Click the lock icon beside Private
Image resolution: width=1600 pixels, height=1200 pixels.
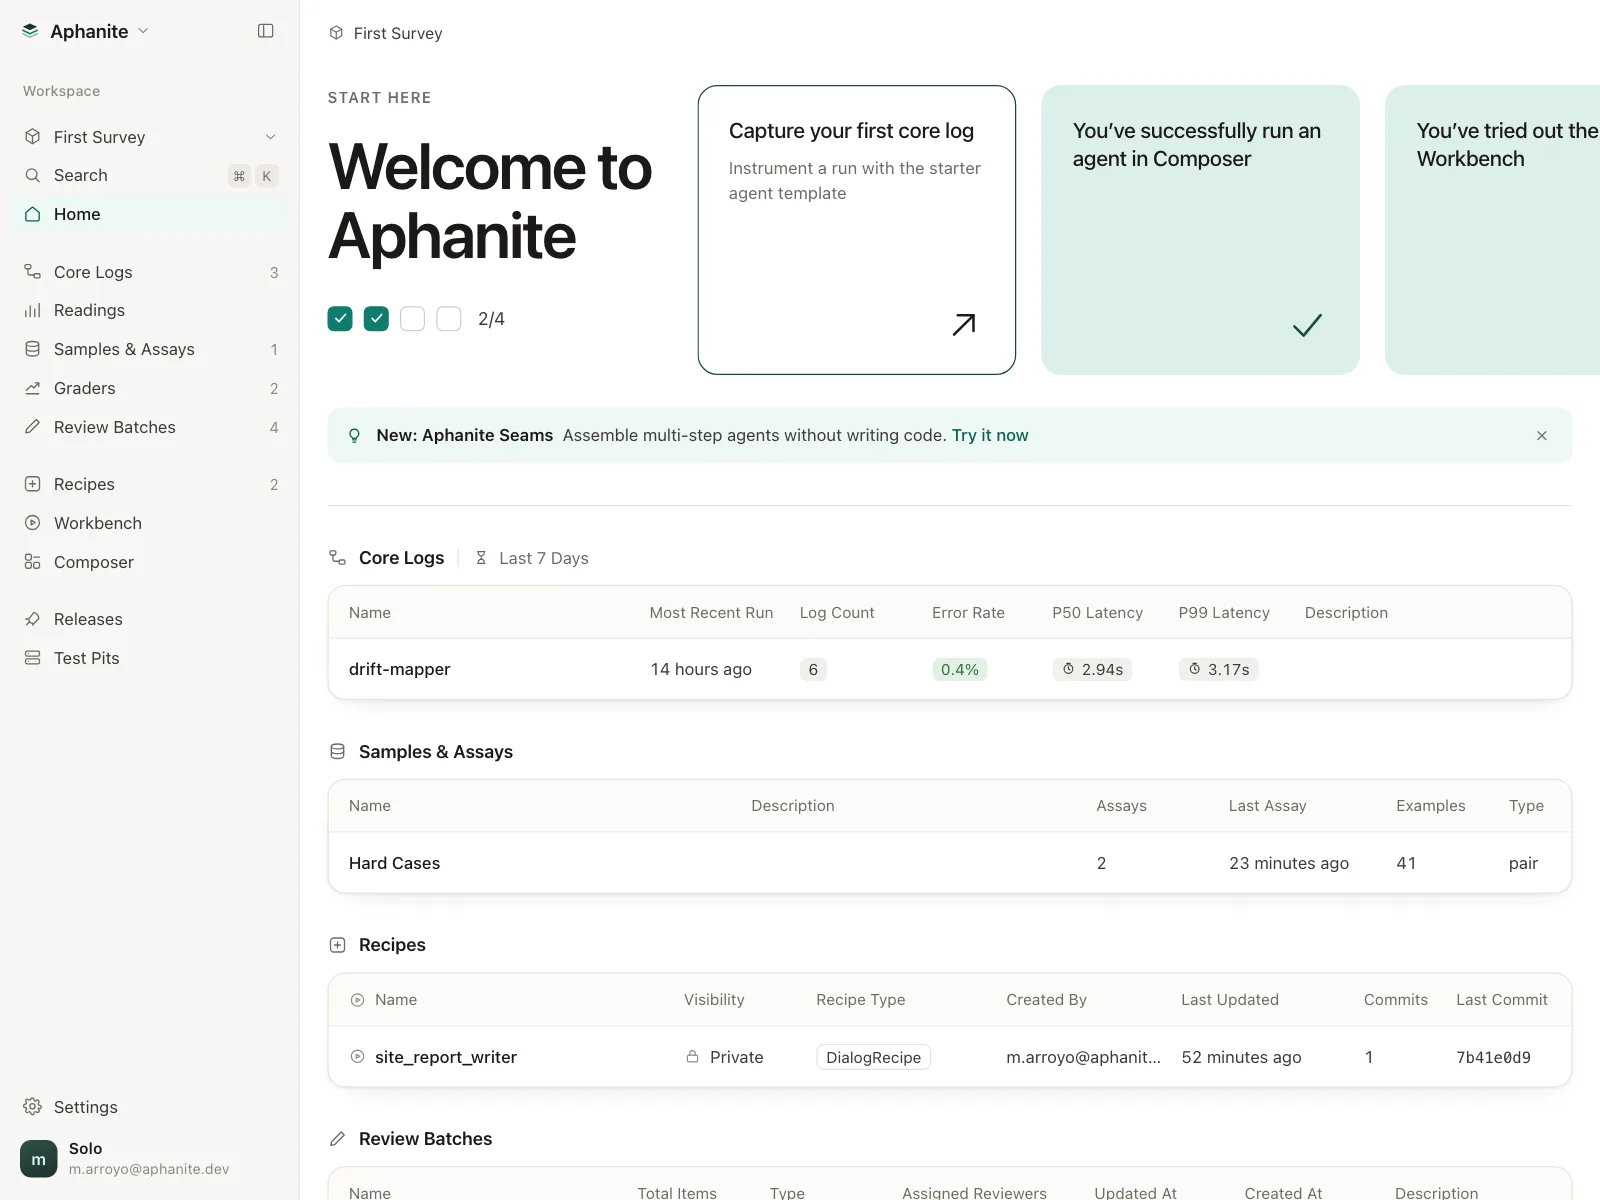[692, 1057]
